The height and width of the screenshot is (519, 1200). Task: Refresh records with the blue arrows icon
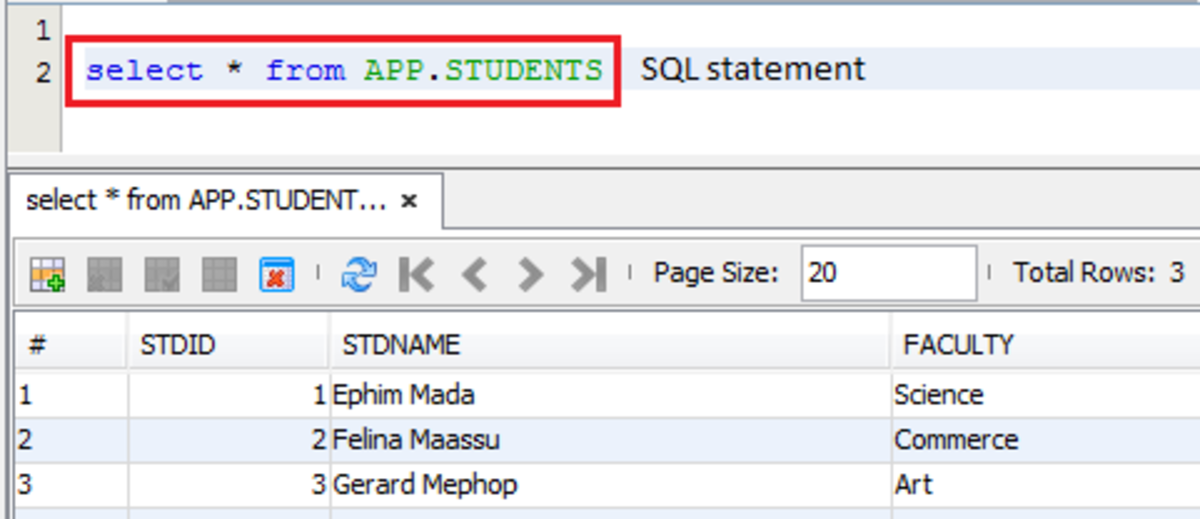[x=358, y=273]
